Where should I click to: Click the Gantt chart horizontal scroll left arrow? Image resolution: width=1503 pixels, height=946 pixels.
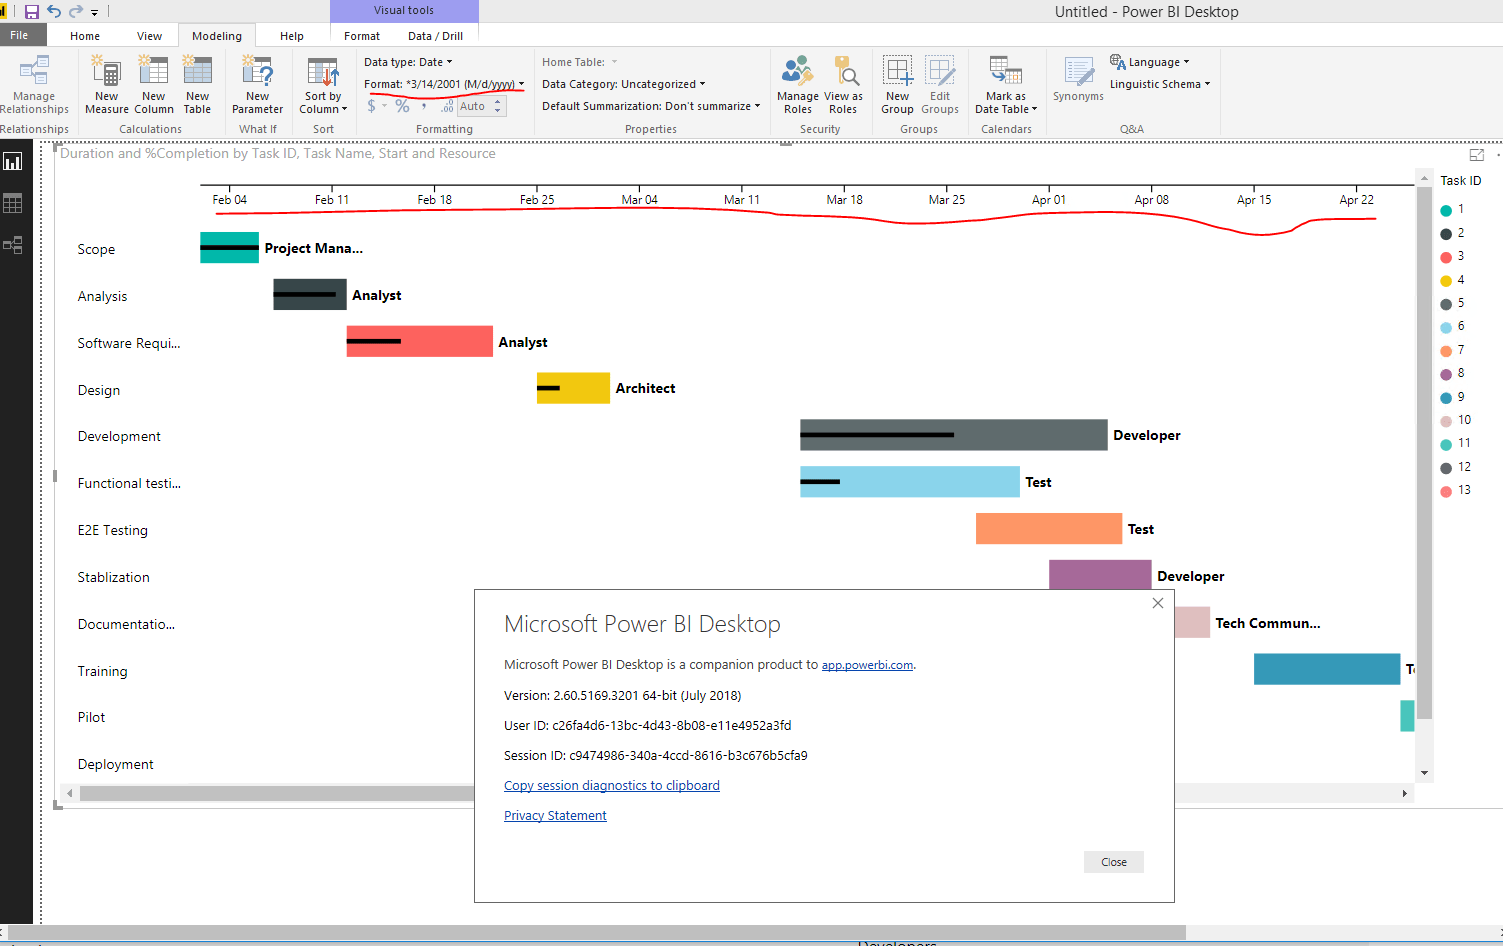[x=69, y=793]
